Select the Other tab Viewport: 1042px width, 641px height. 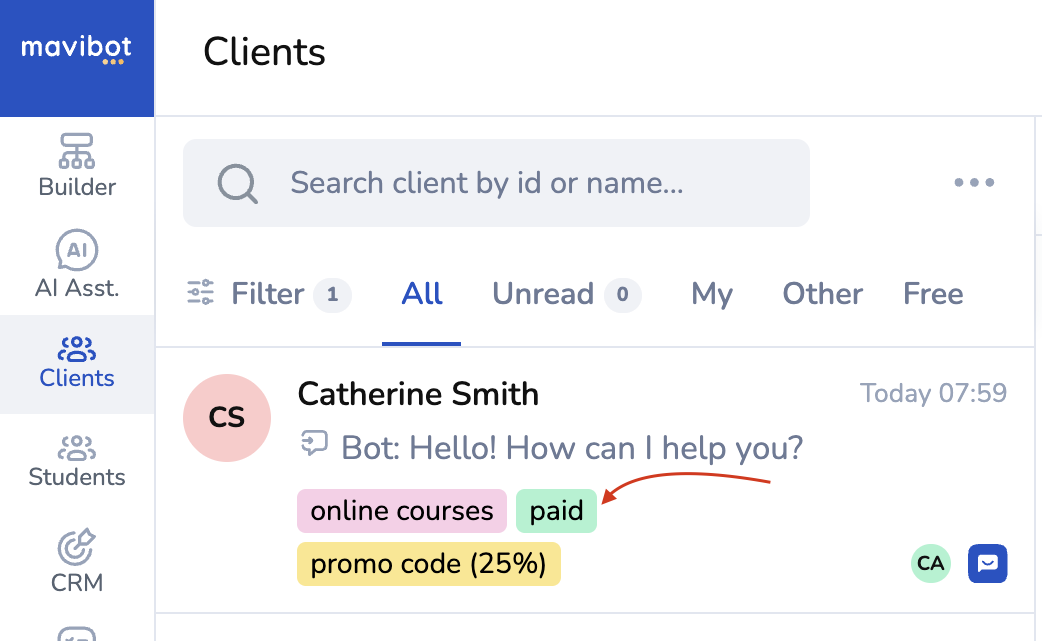822,294
